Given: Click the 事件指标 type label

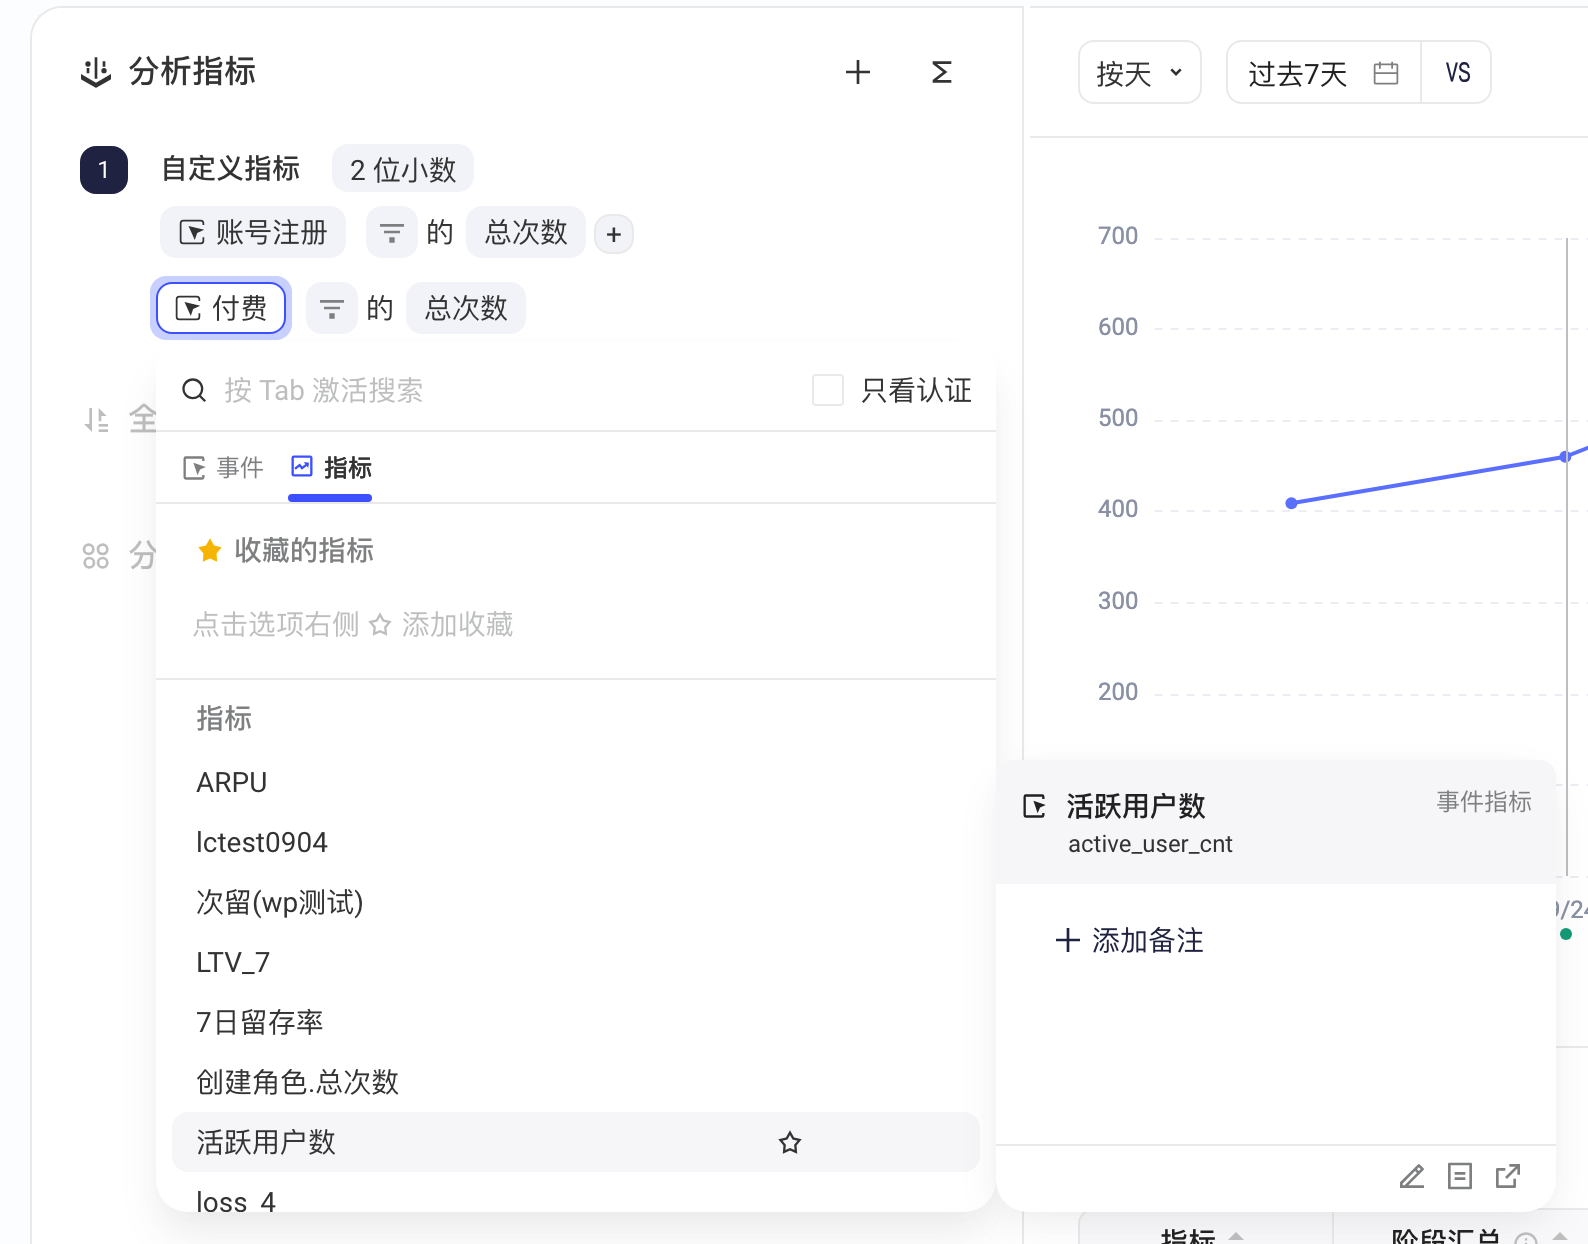Looking at the screenshot, I should (x=1484, y=802).
